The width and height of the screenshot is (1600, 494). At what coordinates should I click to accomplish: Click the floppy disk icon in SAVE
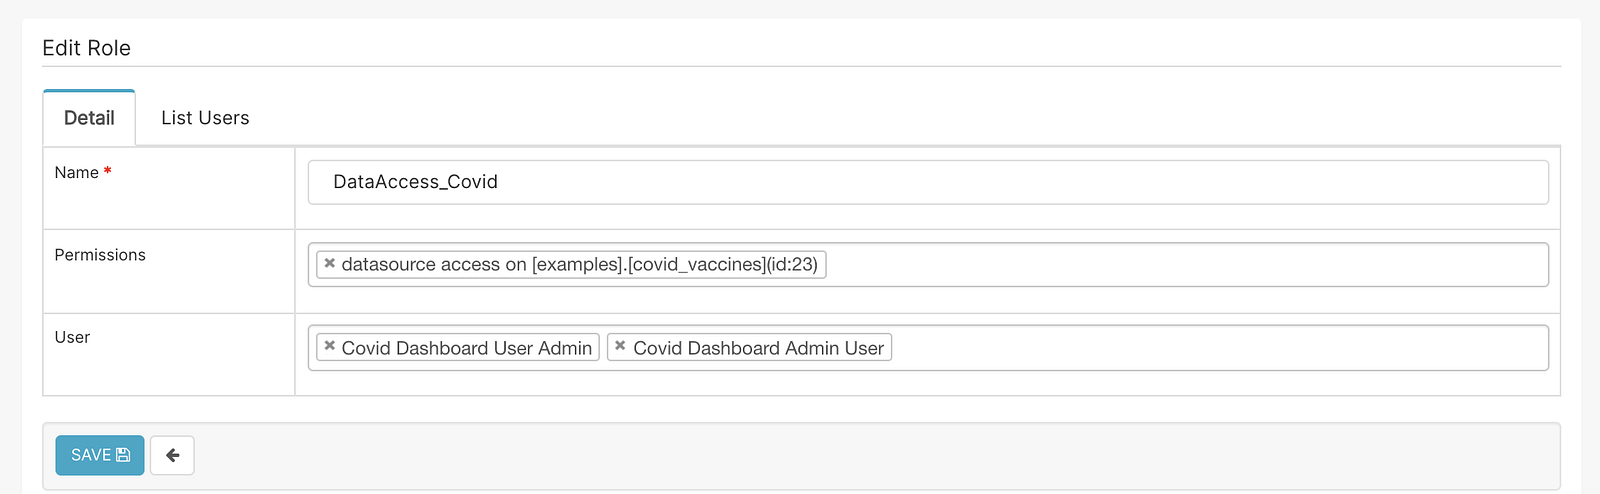click(123, 456)
